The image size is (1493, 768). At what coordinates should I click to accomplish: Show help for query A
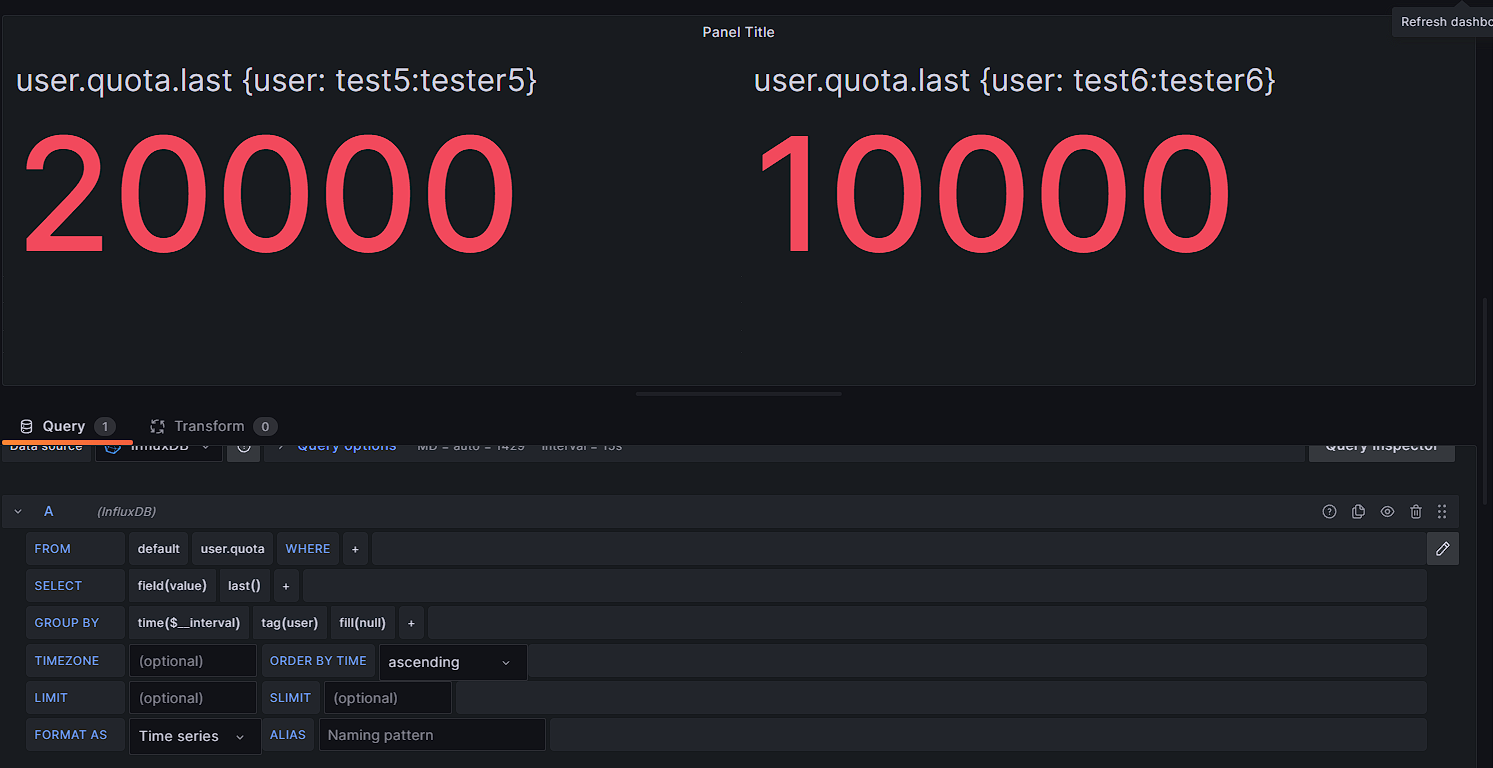[1329, 512]
